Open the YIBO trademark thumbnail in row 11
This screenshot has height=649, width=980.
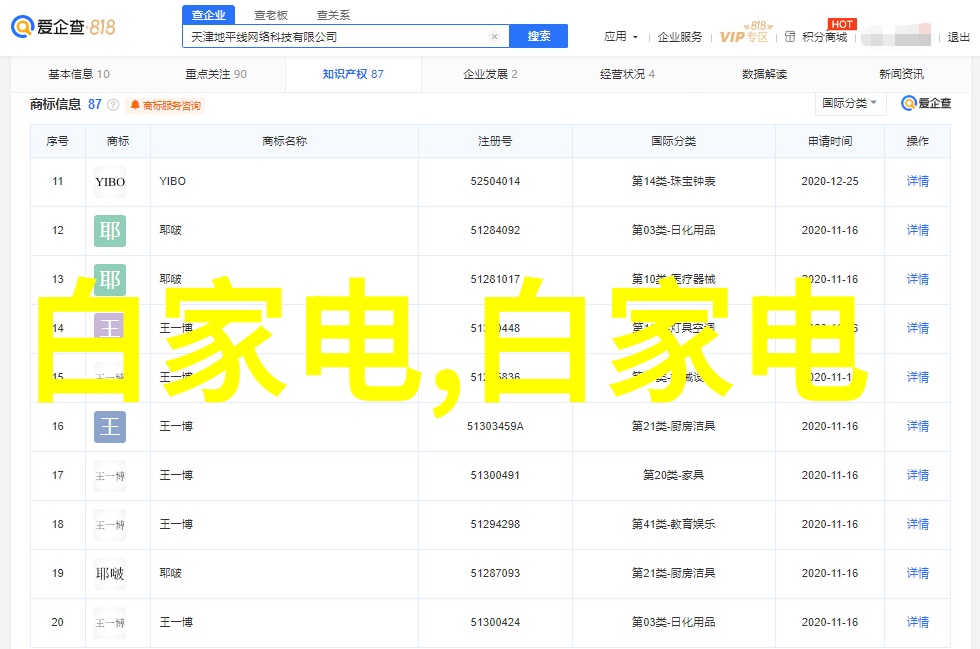[x=110, y=182]
